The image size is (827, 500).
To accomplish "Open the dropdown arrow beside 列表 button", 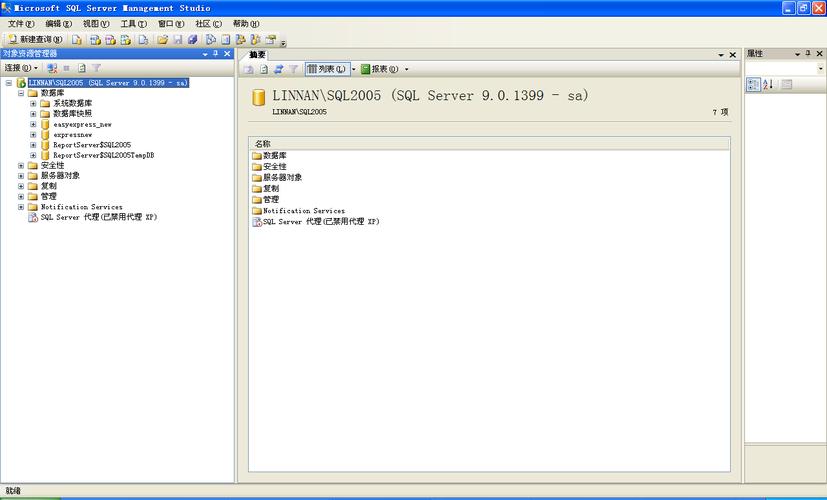I will coord(353,69).
